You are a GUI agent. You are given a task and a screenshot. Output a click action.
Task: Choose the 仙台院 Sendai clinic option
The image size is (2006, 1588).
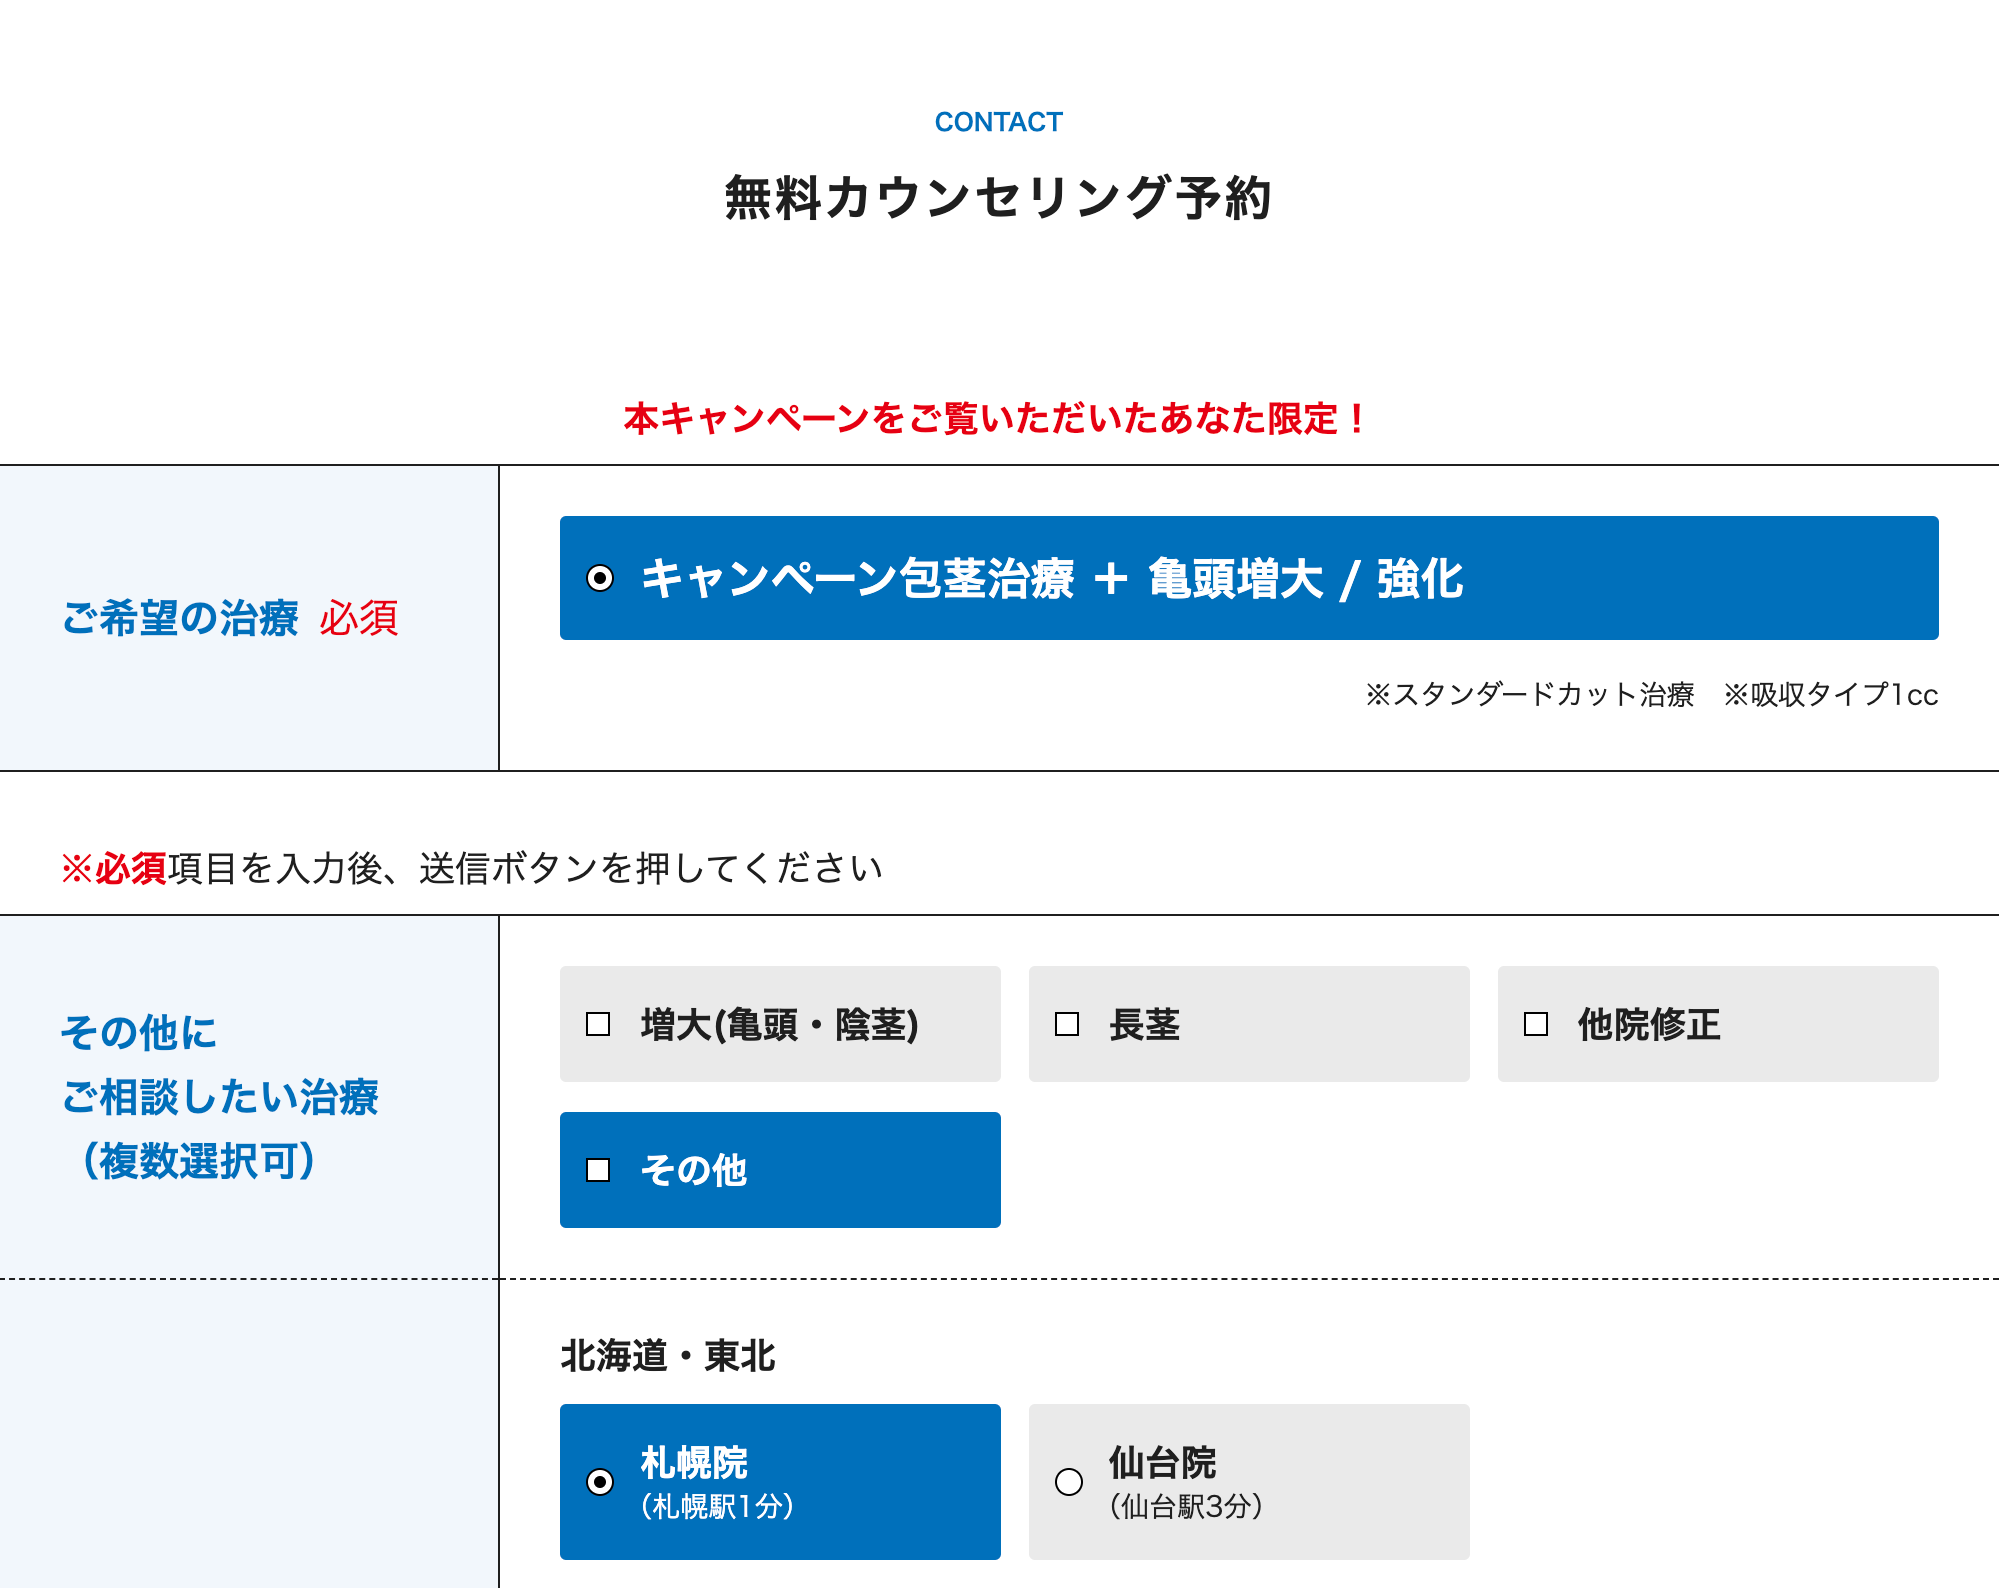[x=1068, y=1484]
